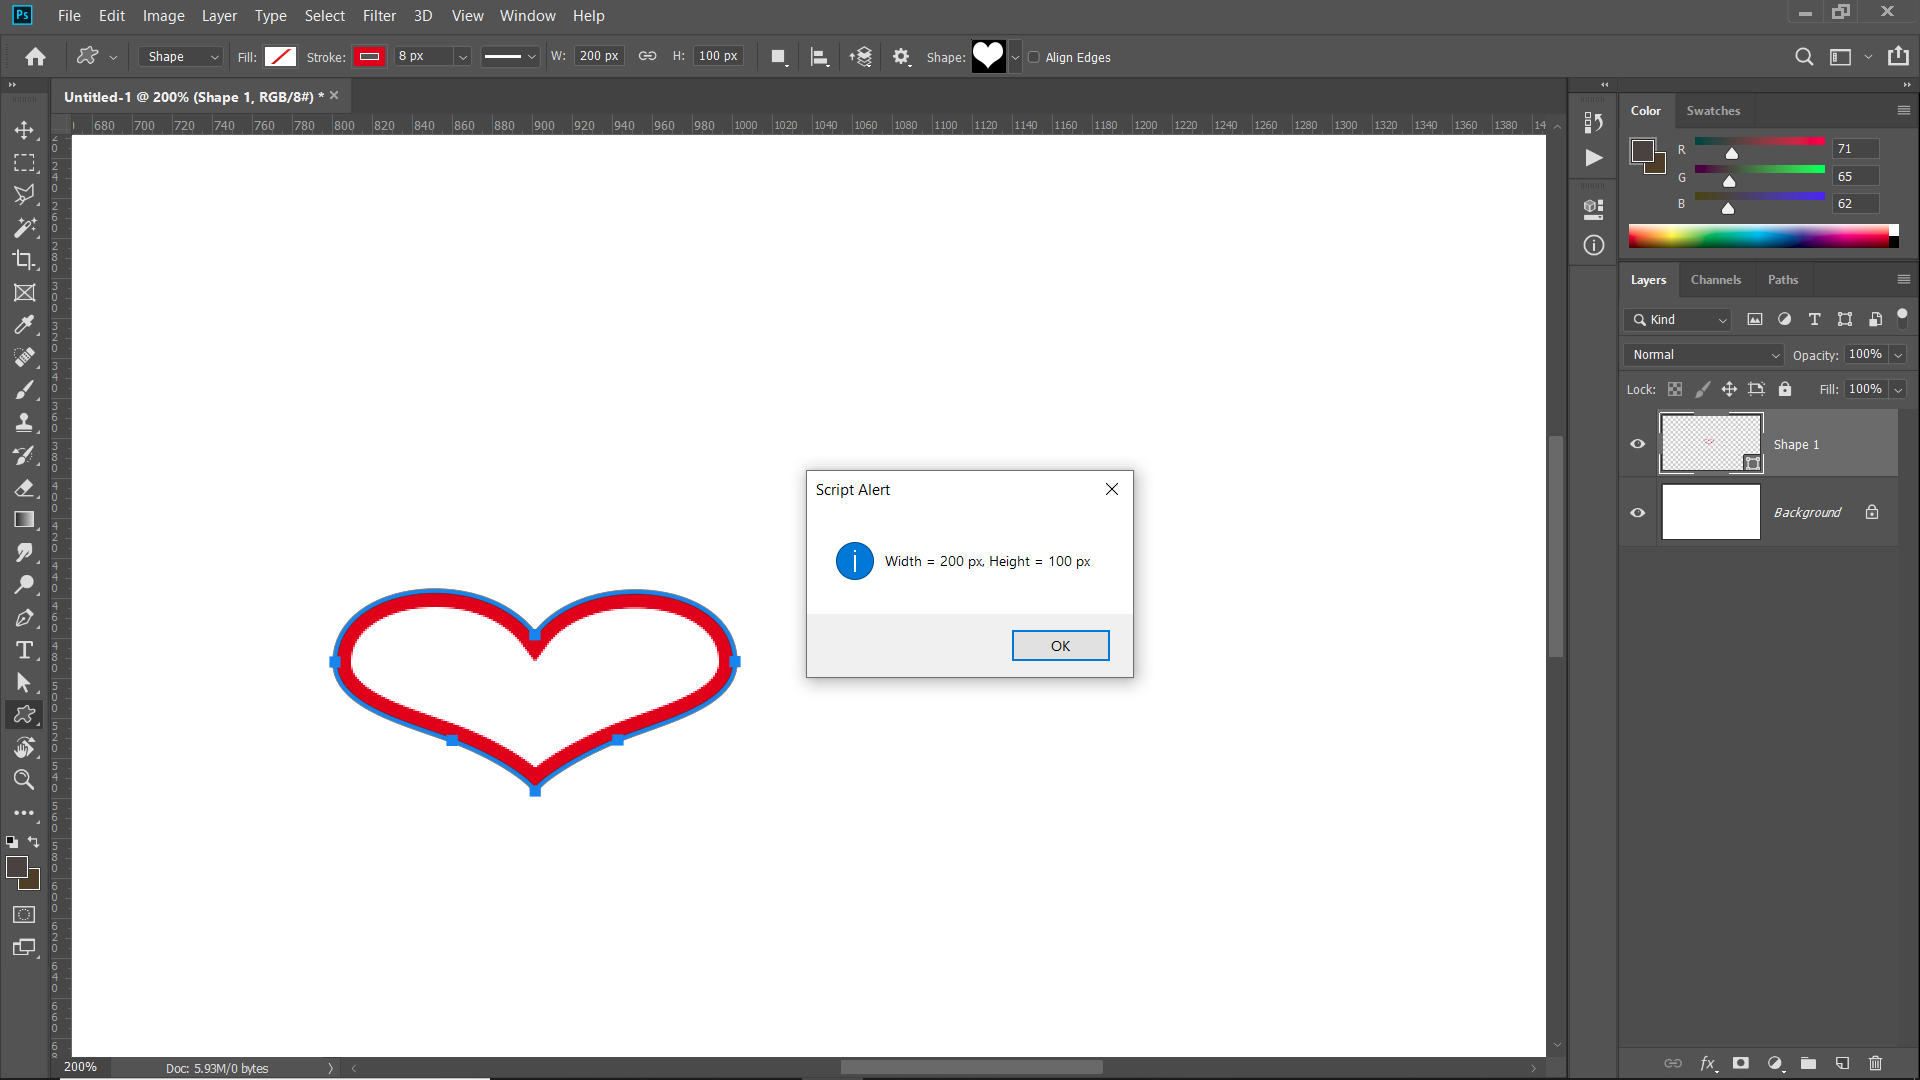Select the Eyedropper tool
Image resolution: width=1920 pixels, height=1080 pixels.
point(24,325)
